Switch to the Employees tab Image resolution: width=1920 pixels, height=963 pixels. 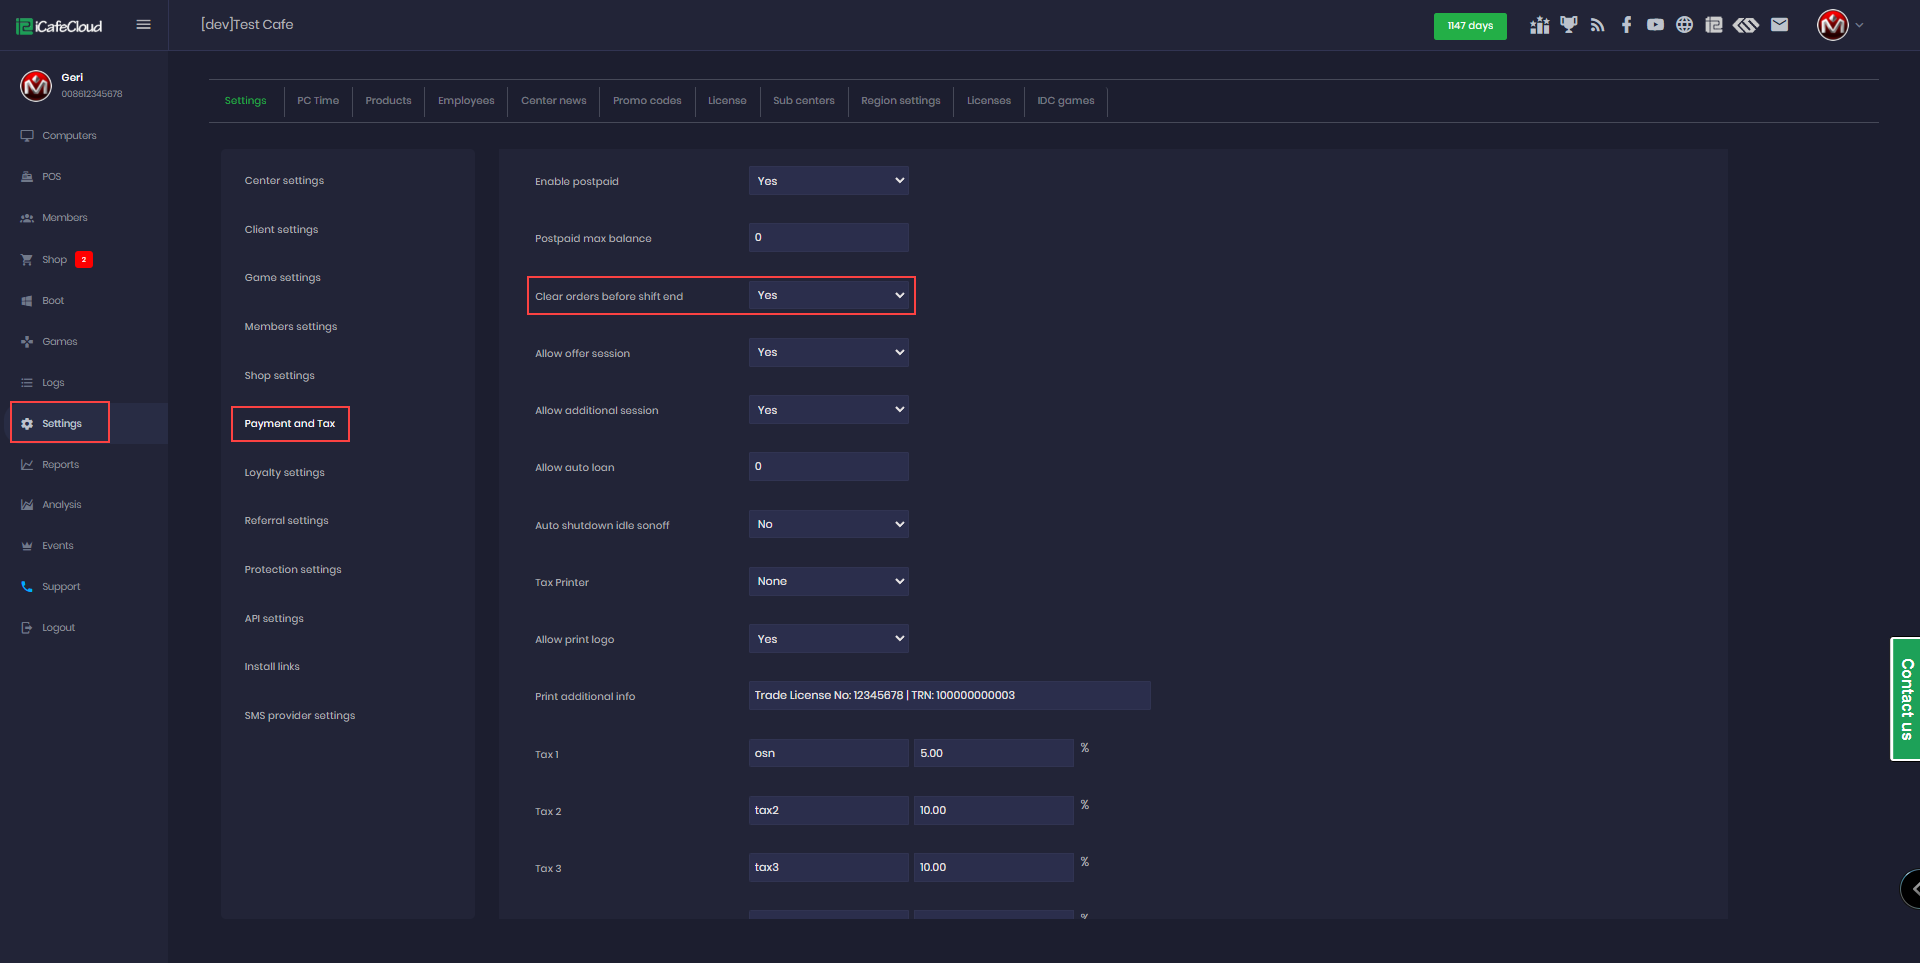point(466,101)
